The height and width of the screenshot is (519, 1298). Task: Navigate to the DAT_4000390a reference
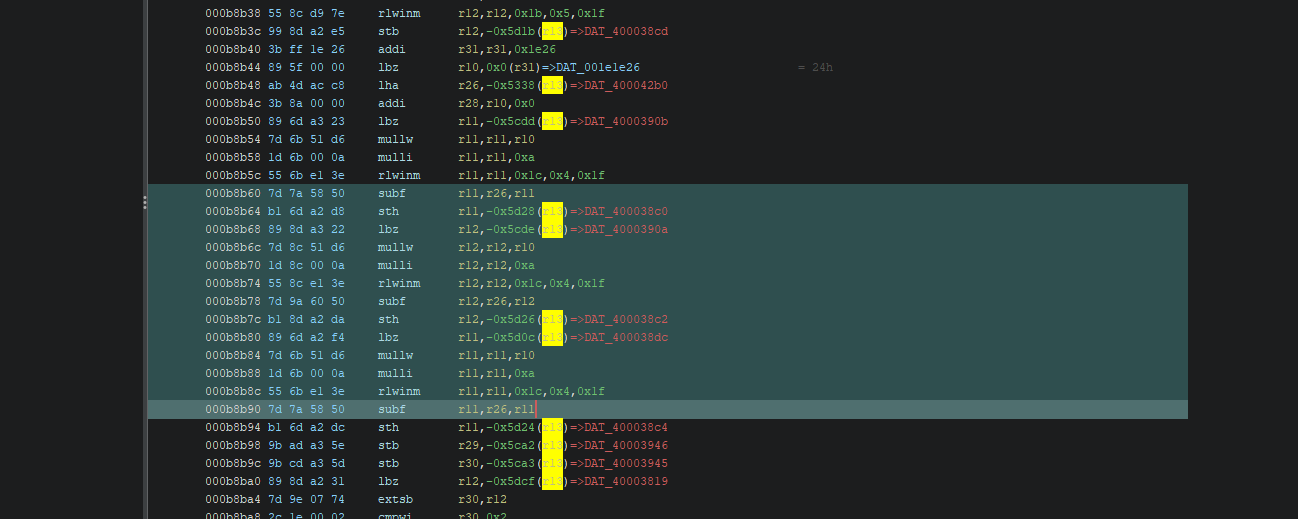point(626,230)
